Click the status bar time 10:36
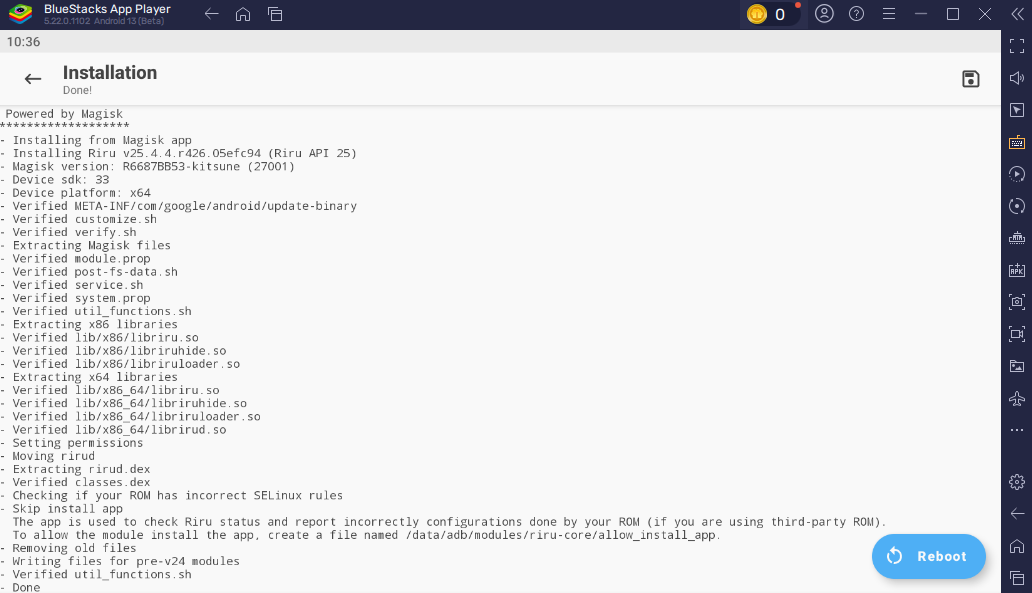The image size is (1032, 593). tap(24, 41)
